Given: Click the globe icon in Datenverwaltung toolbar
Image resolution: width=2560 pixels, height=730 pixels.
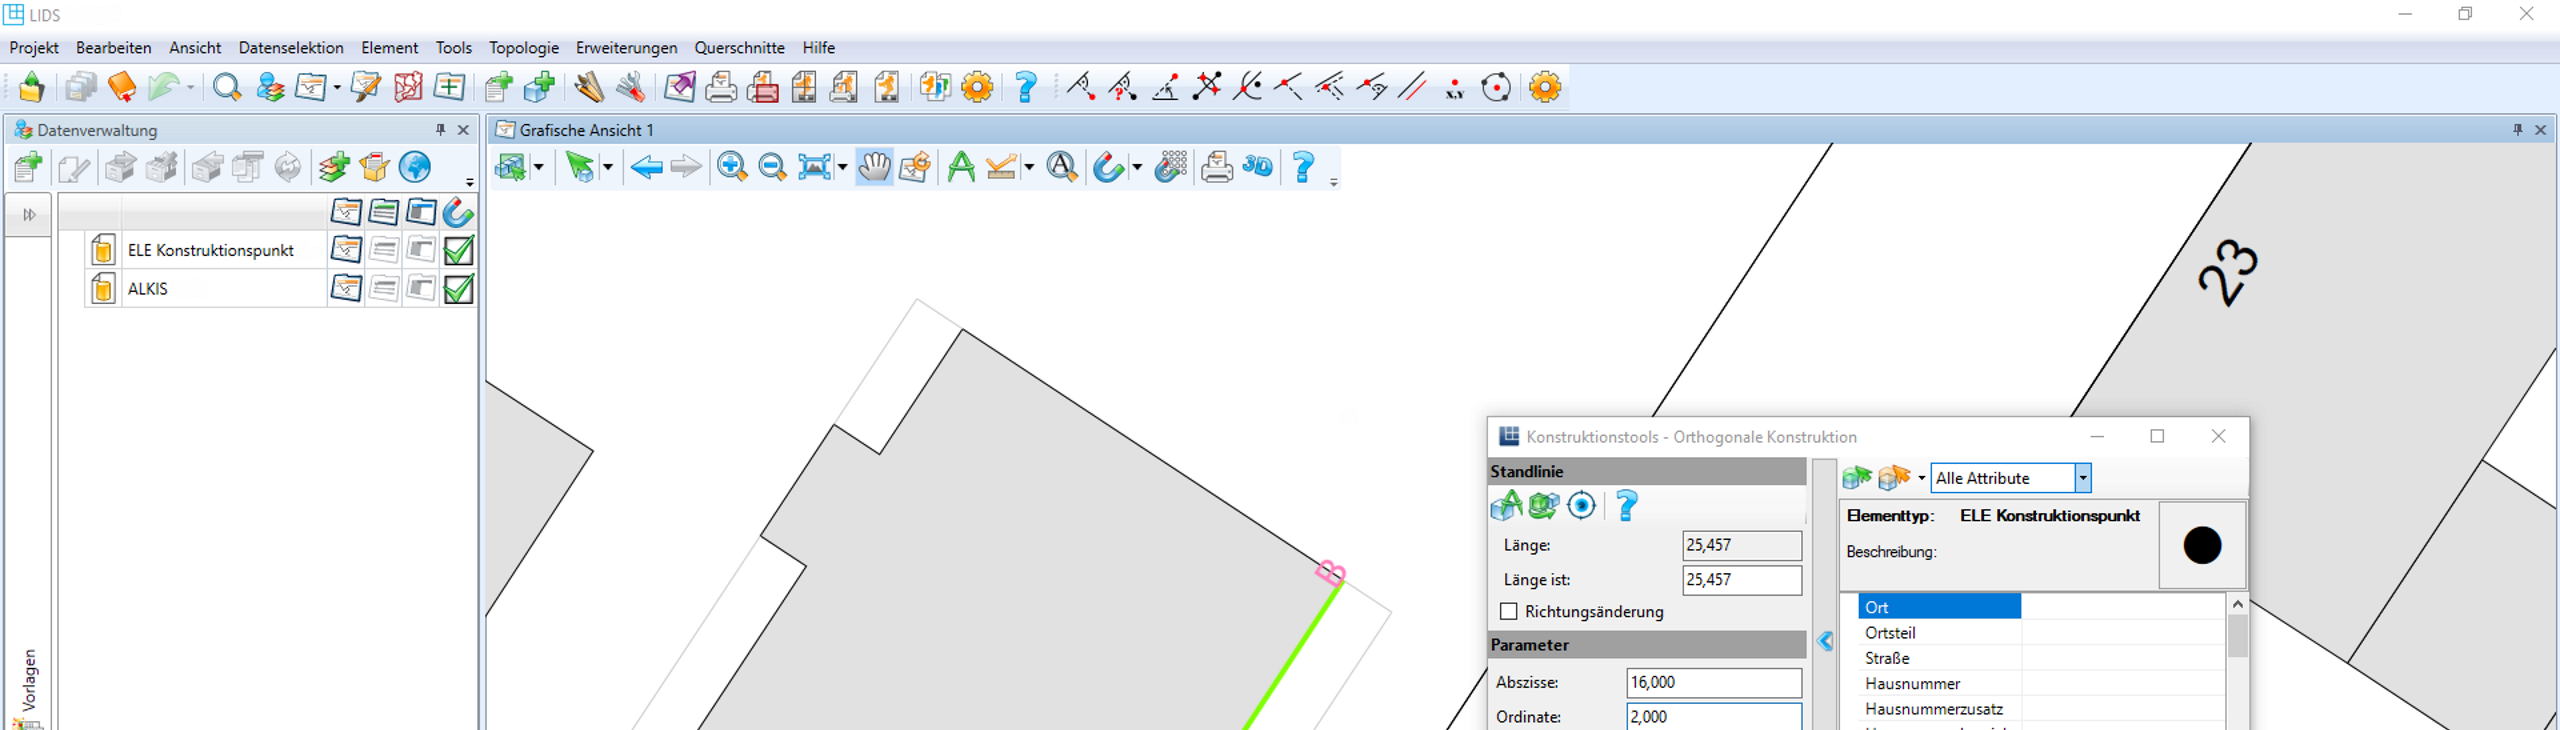Looking at the screenshot, I should pyautogui.click(x=414, y=167).
